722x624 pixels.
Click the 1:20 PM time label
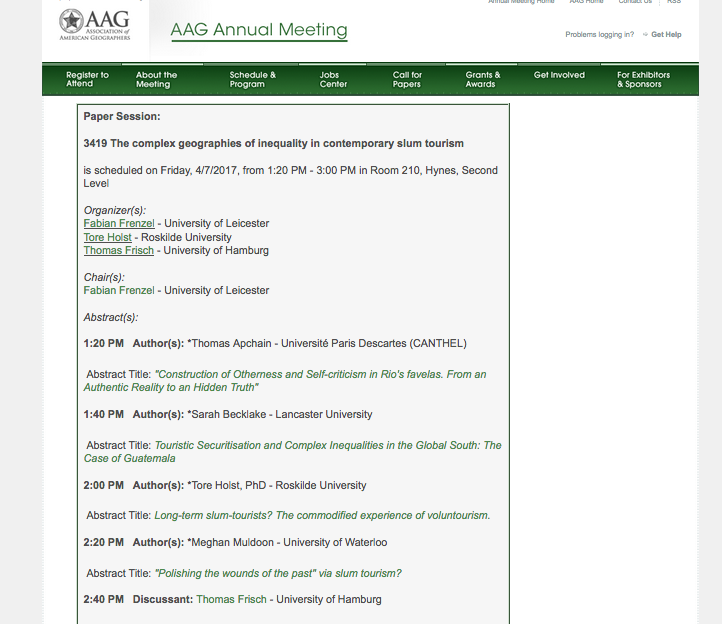104,344
